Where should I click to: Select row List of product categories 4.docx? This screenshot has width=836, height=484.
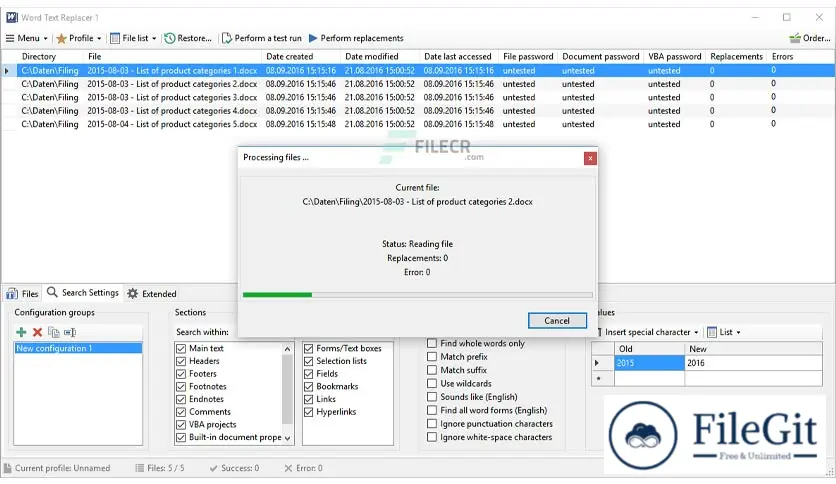(418, 111)
